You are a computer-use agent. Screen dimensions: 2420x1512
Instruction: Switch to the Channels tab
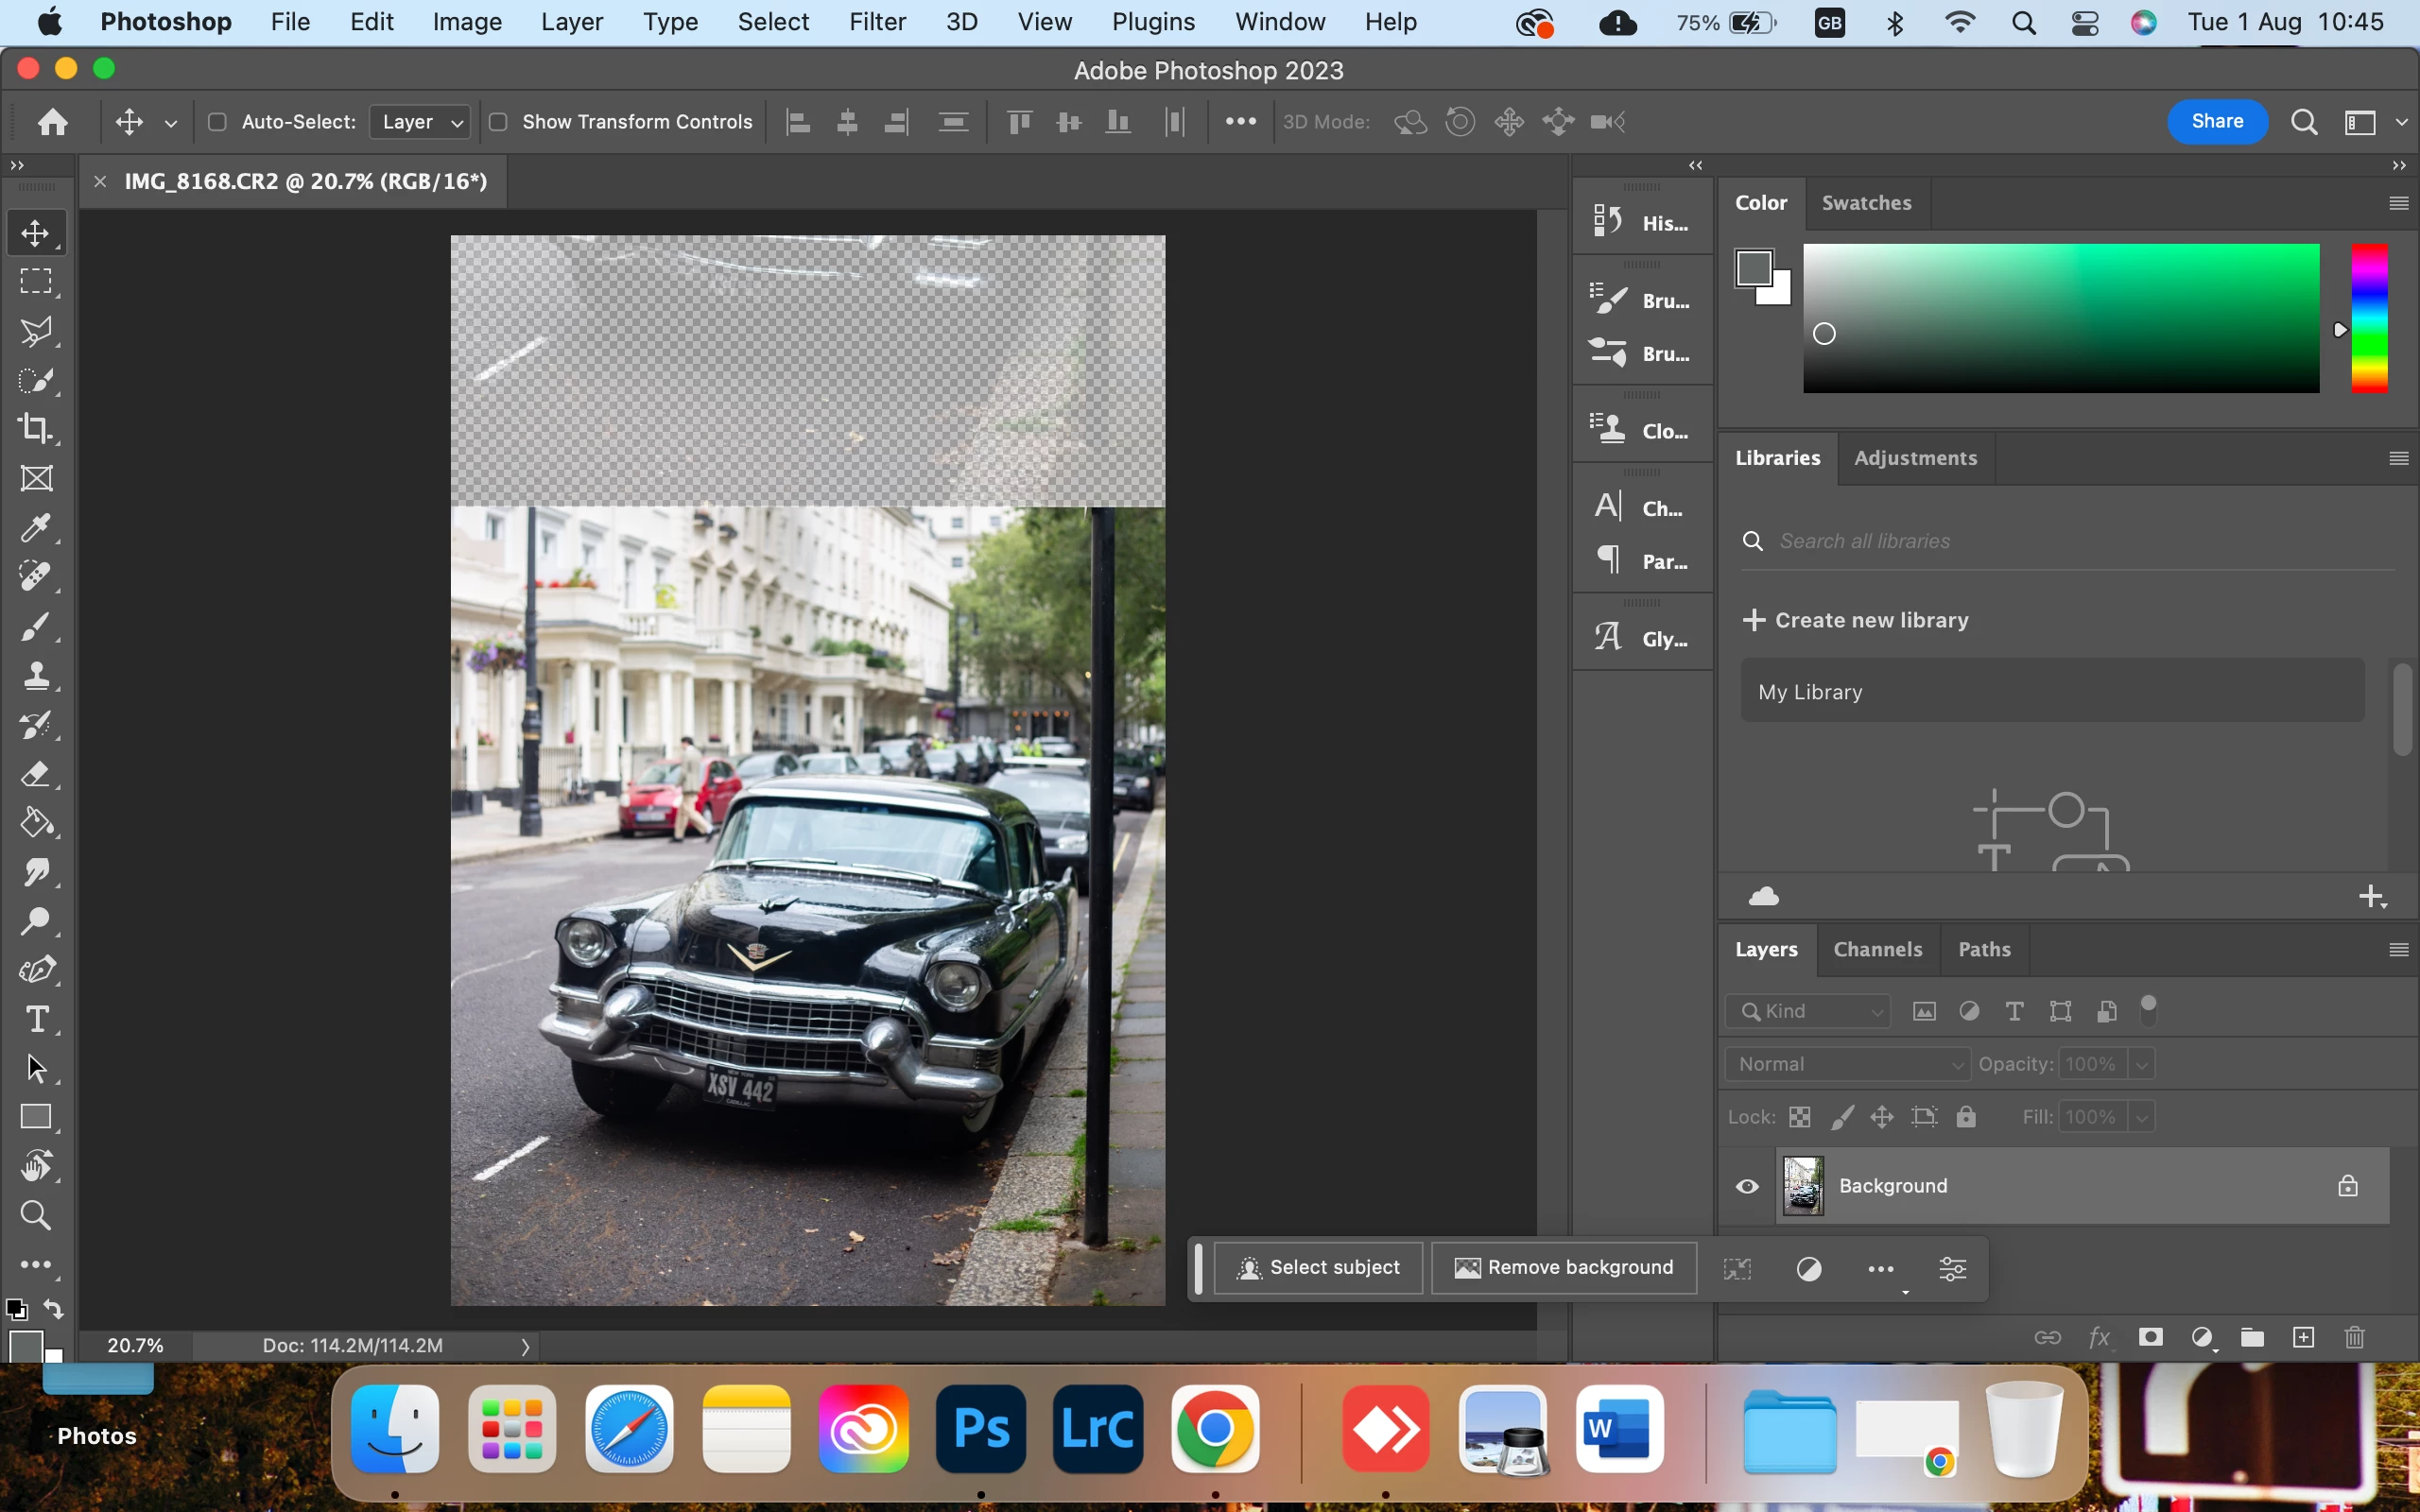coord(1877,949)
